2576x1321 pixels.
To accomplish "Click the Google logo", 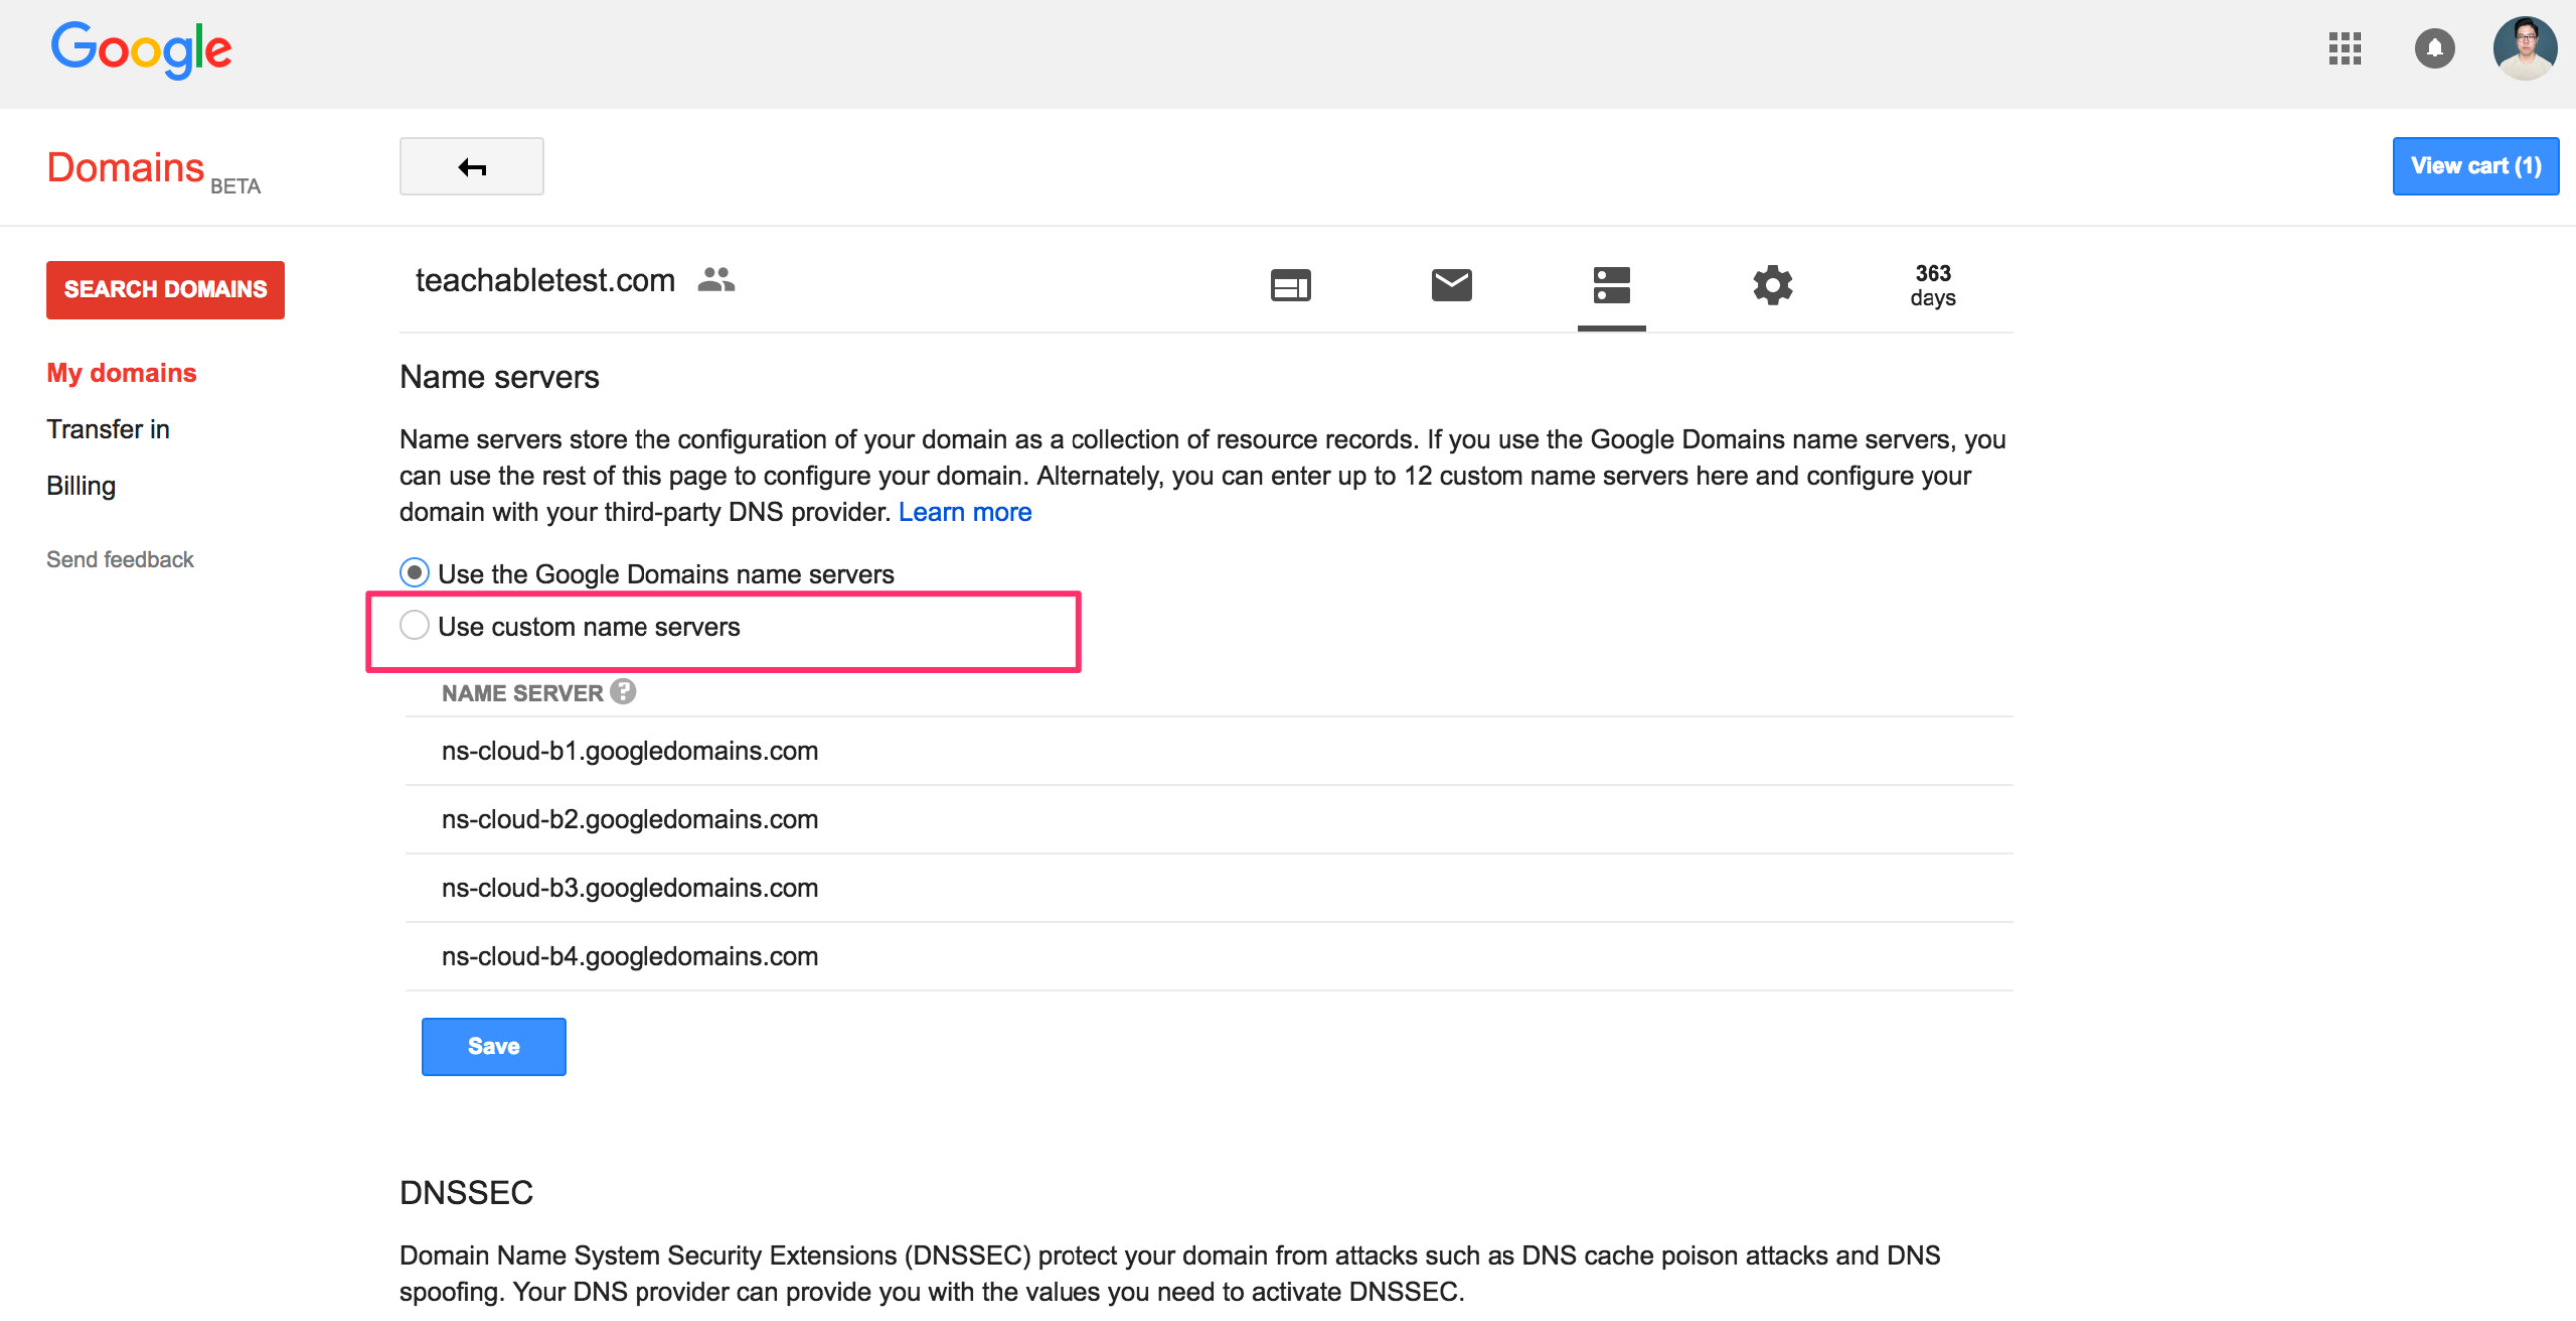I will coord(141,49).
